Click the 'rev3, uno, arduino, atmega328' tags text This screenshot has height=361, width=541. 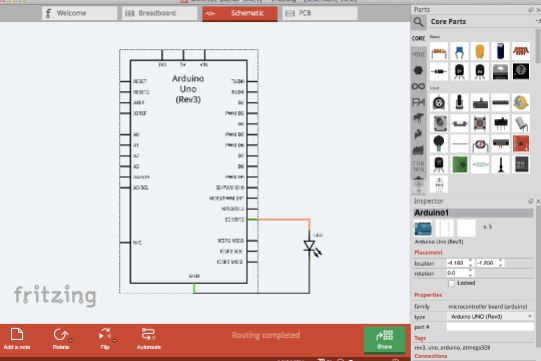[452, 348]
